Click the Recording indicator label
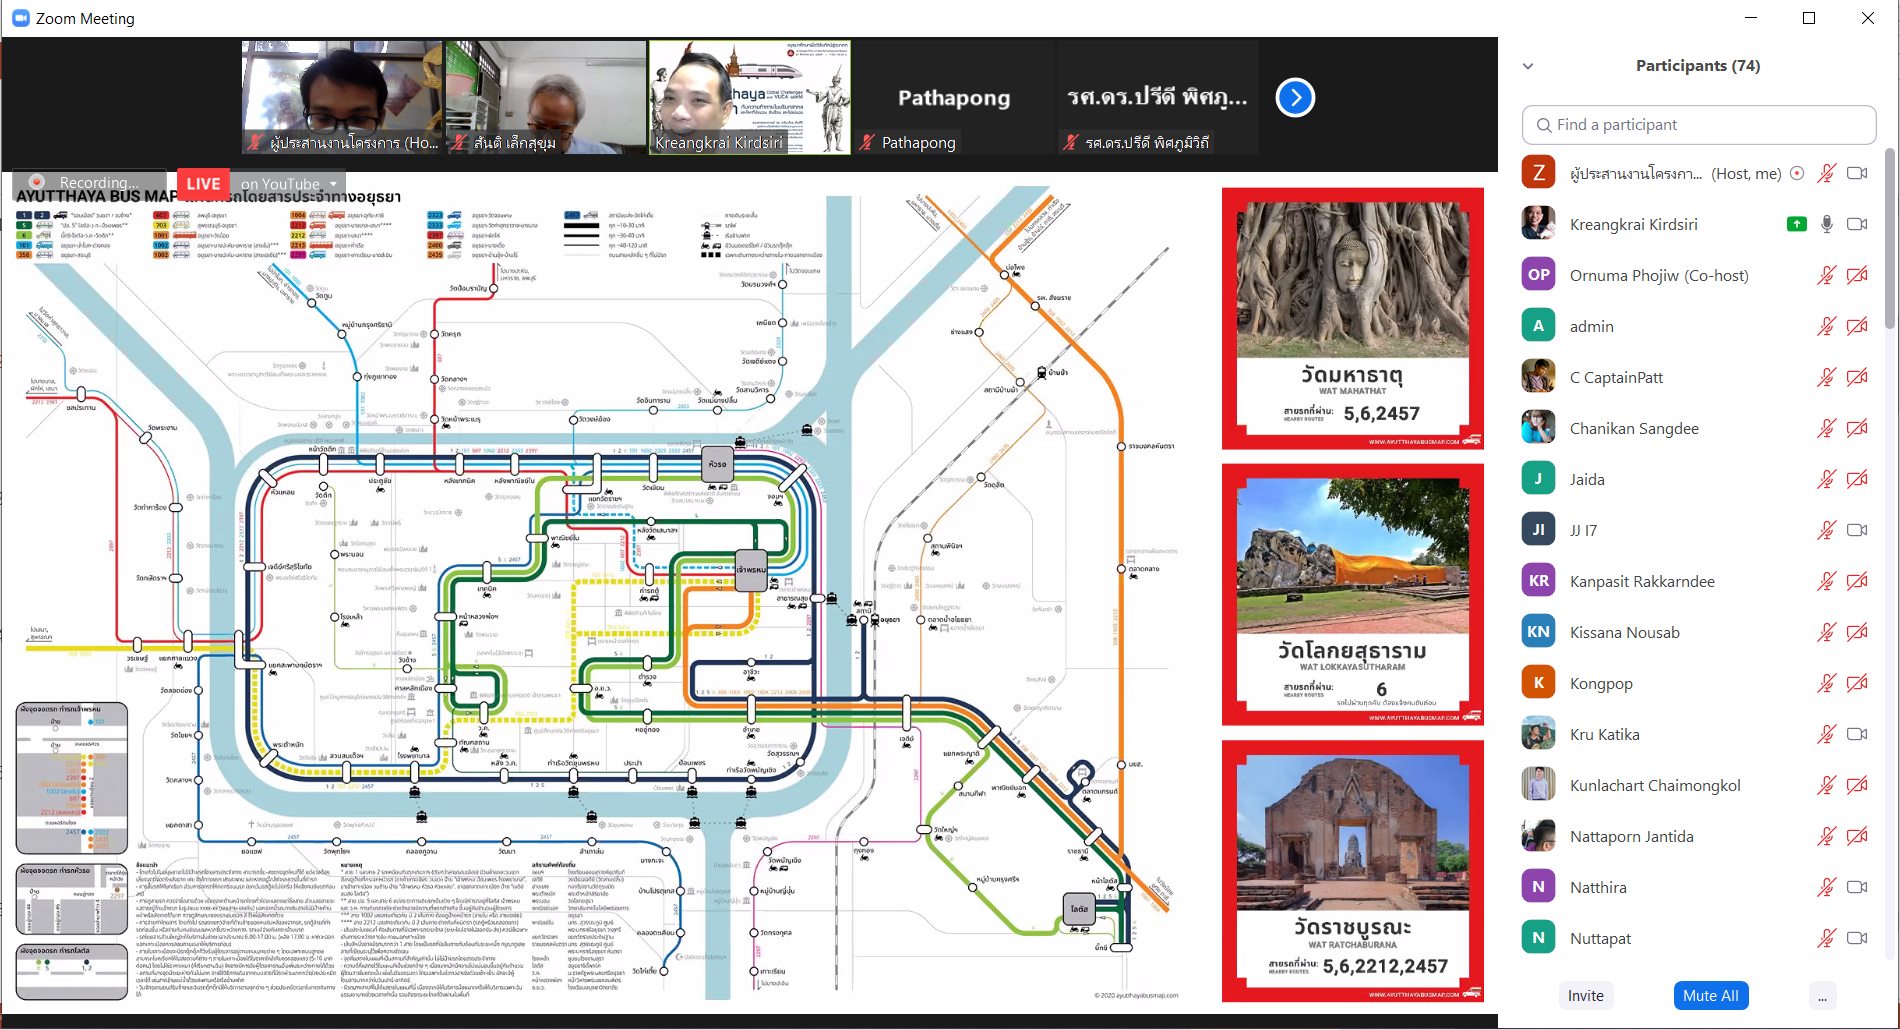 [87, 183]
